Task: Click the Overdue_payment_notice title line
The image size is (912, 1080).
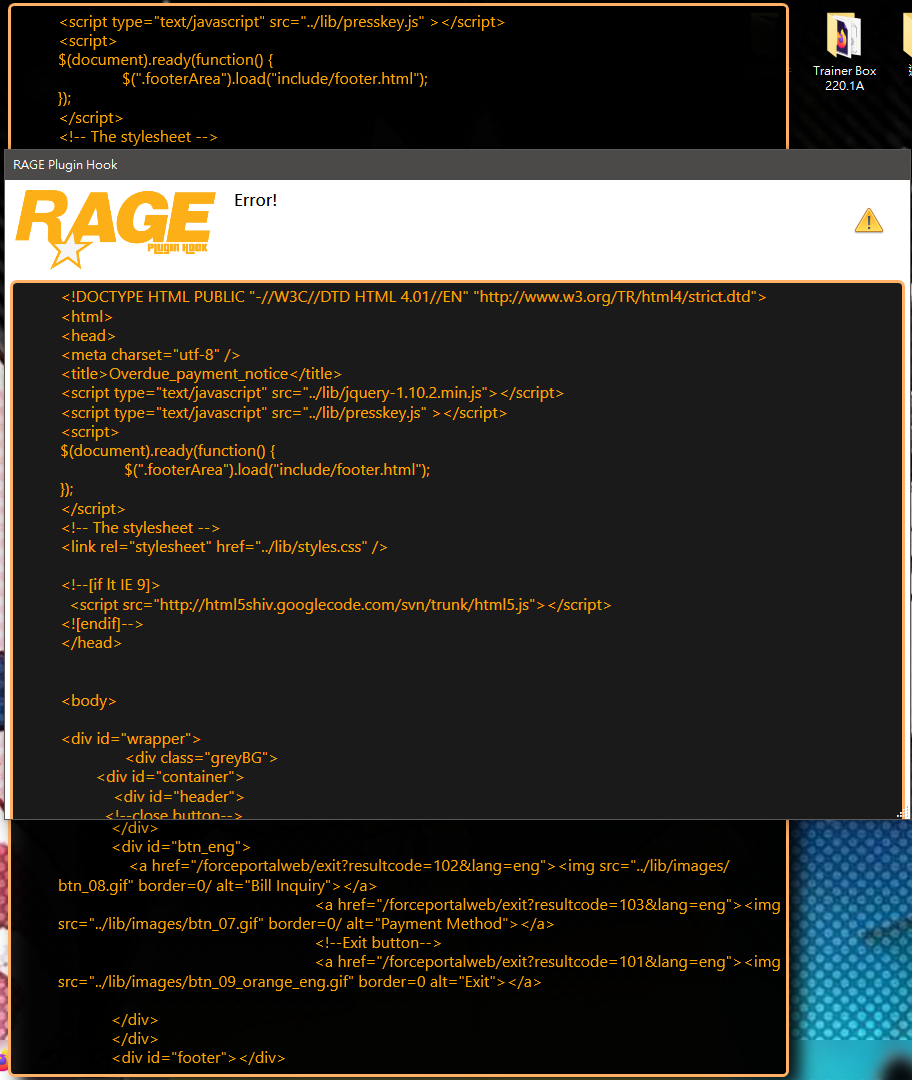Action: 201,374
